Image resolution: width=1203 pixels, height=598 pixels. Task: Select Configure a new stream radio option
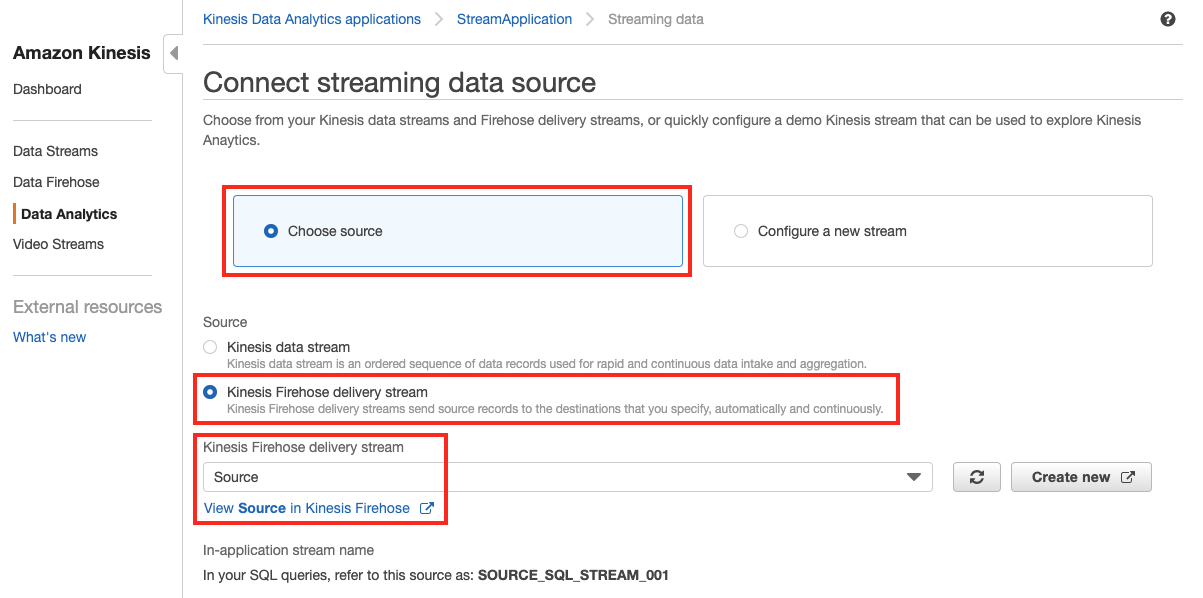[741, 231]
